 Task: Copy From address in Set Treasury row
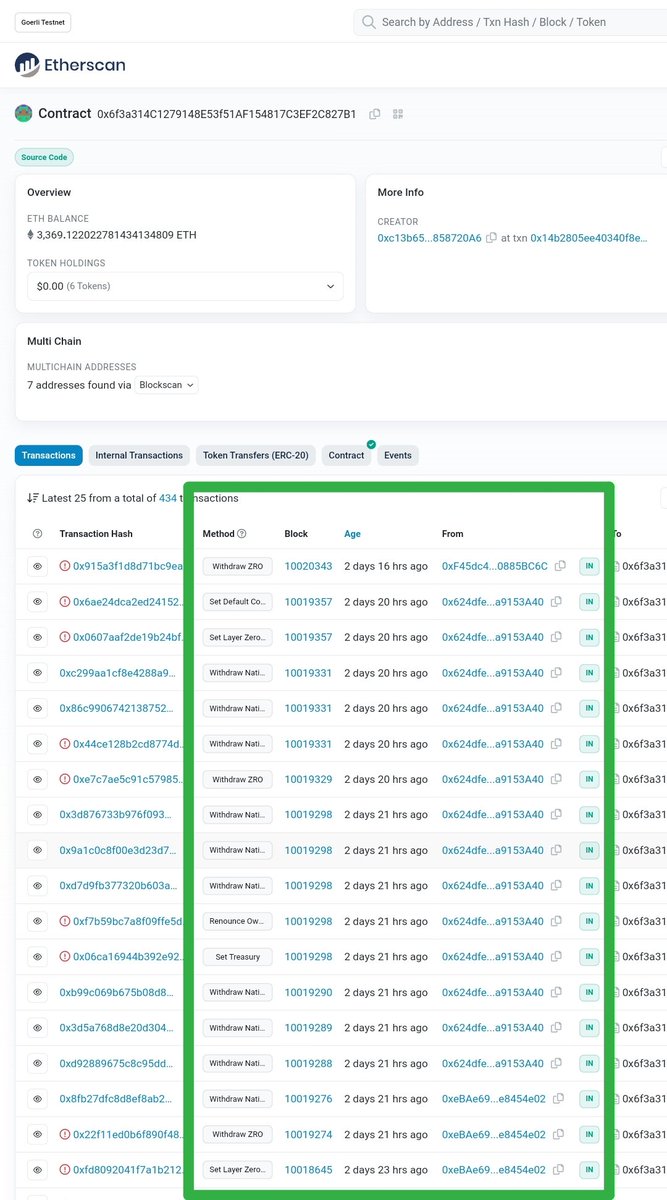point(556,957)
